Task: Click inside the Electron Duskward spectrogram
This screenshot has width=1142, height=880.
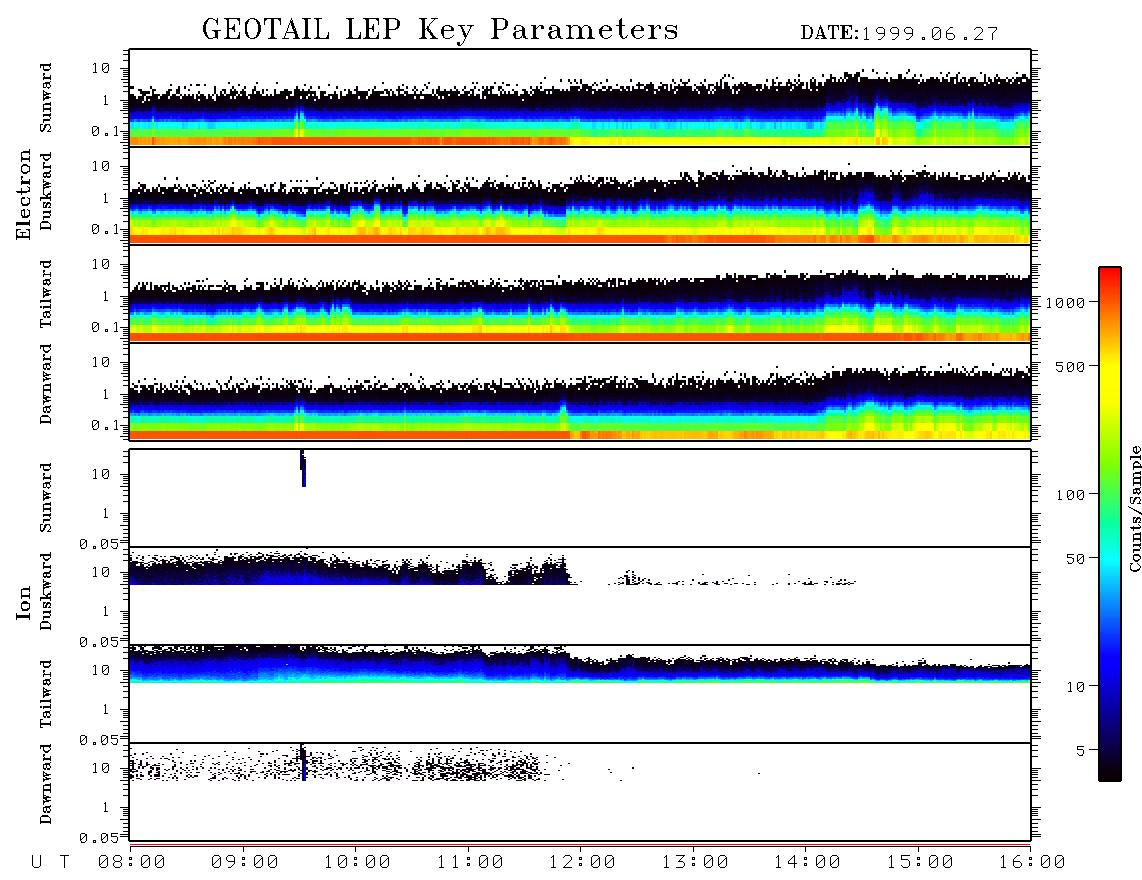Action: 580,196
